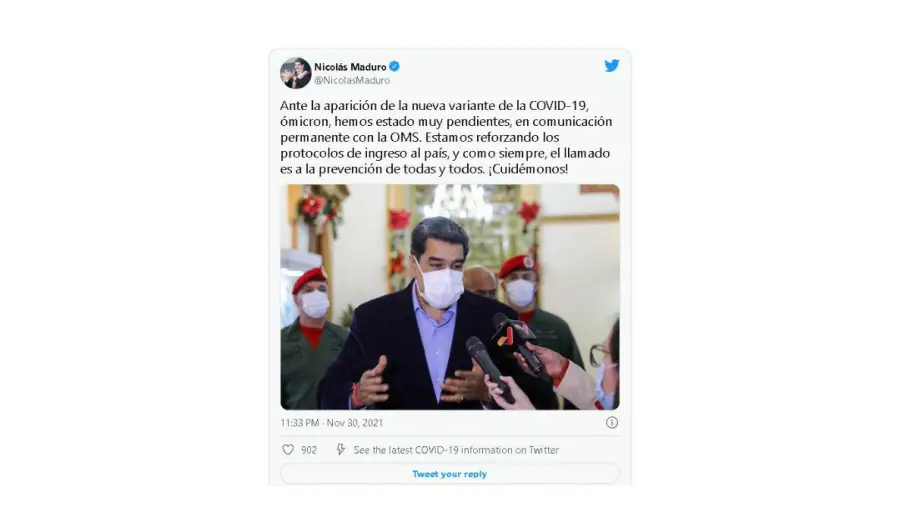Viewport: 910px width, 512px height.
Task: Like the tweet with heart icon
Action: (x=288, y=450)
